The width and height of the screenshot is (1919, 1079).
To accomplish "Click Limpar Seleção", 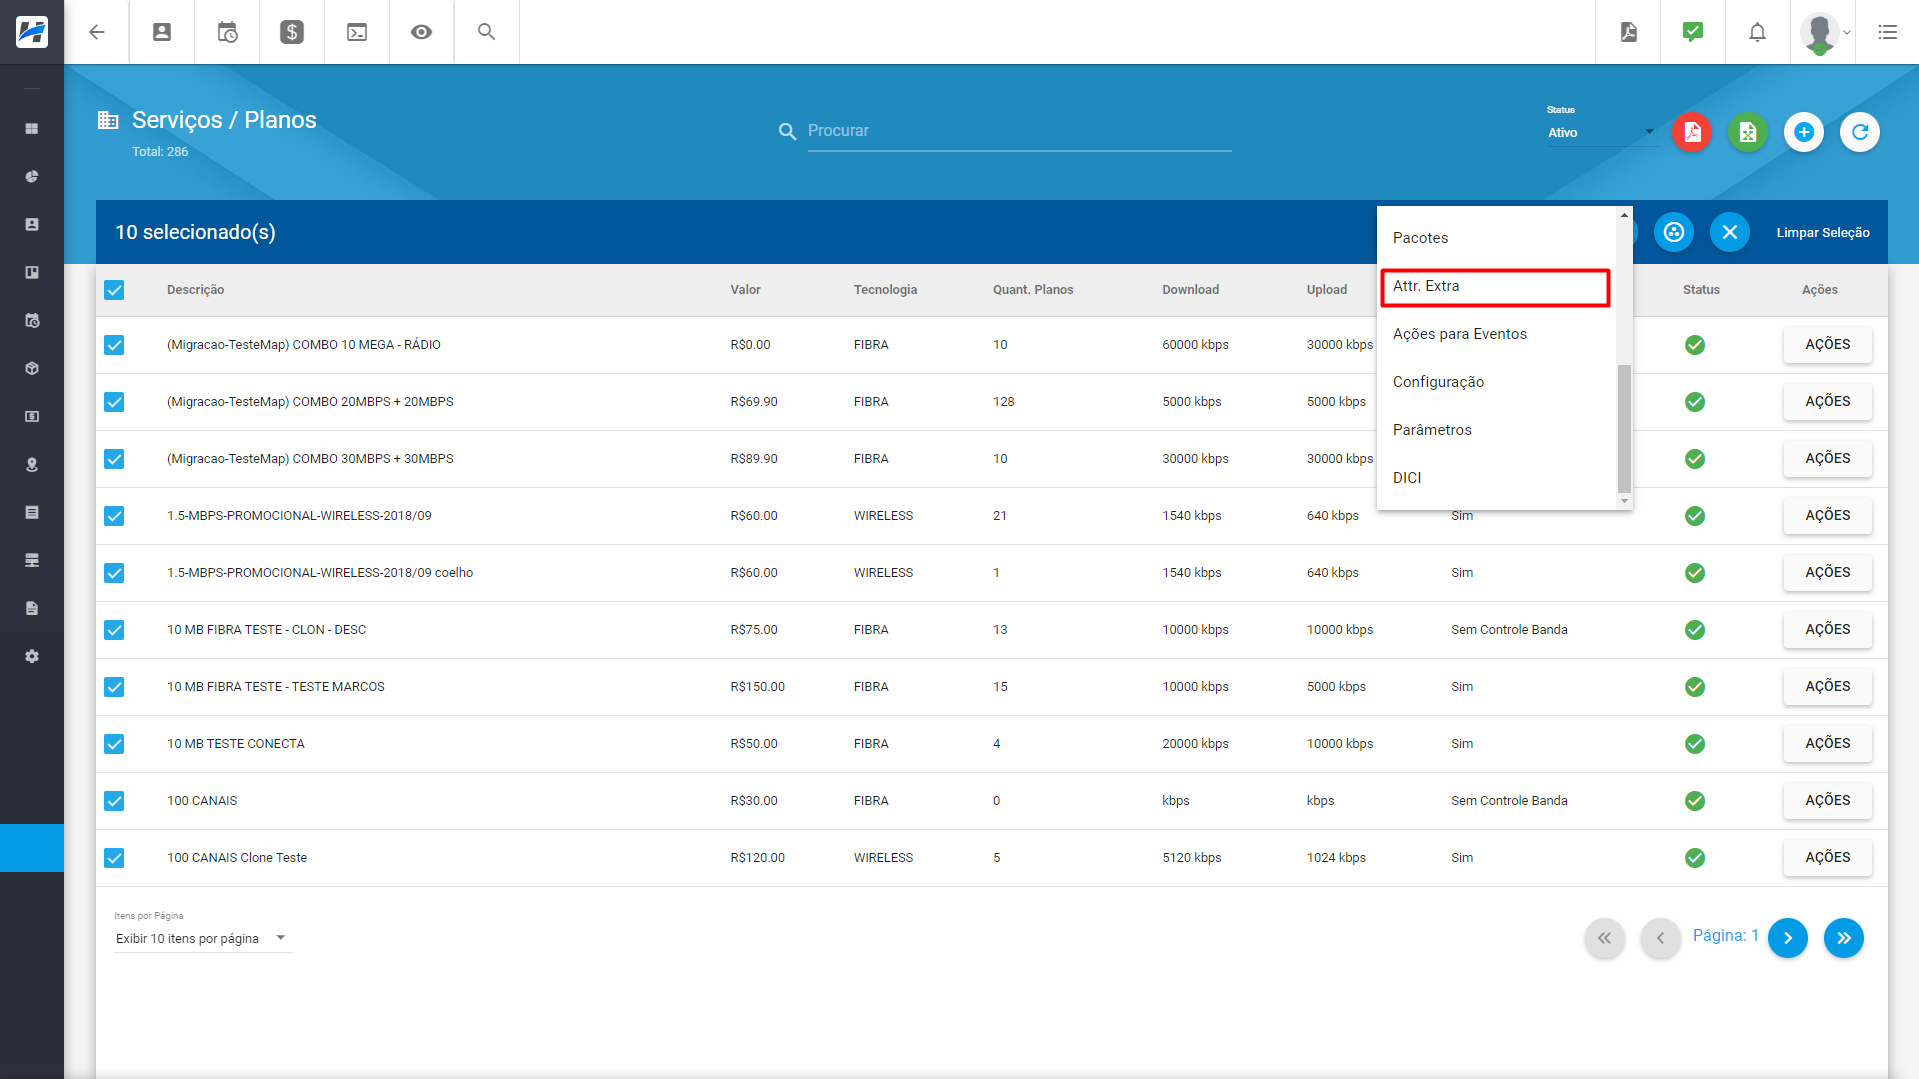I will pyautogui.click(x=1823, y=232).
